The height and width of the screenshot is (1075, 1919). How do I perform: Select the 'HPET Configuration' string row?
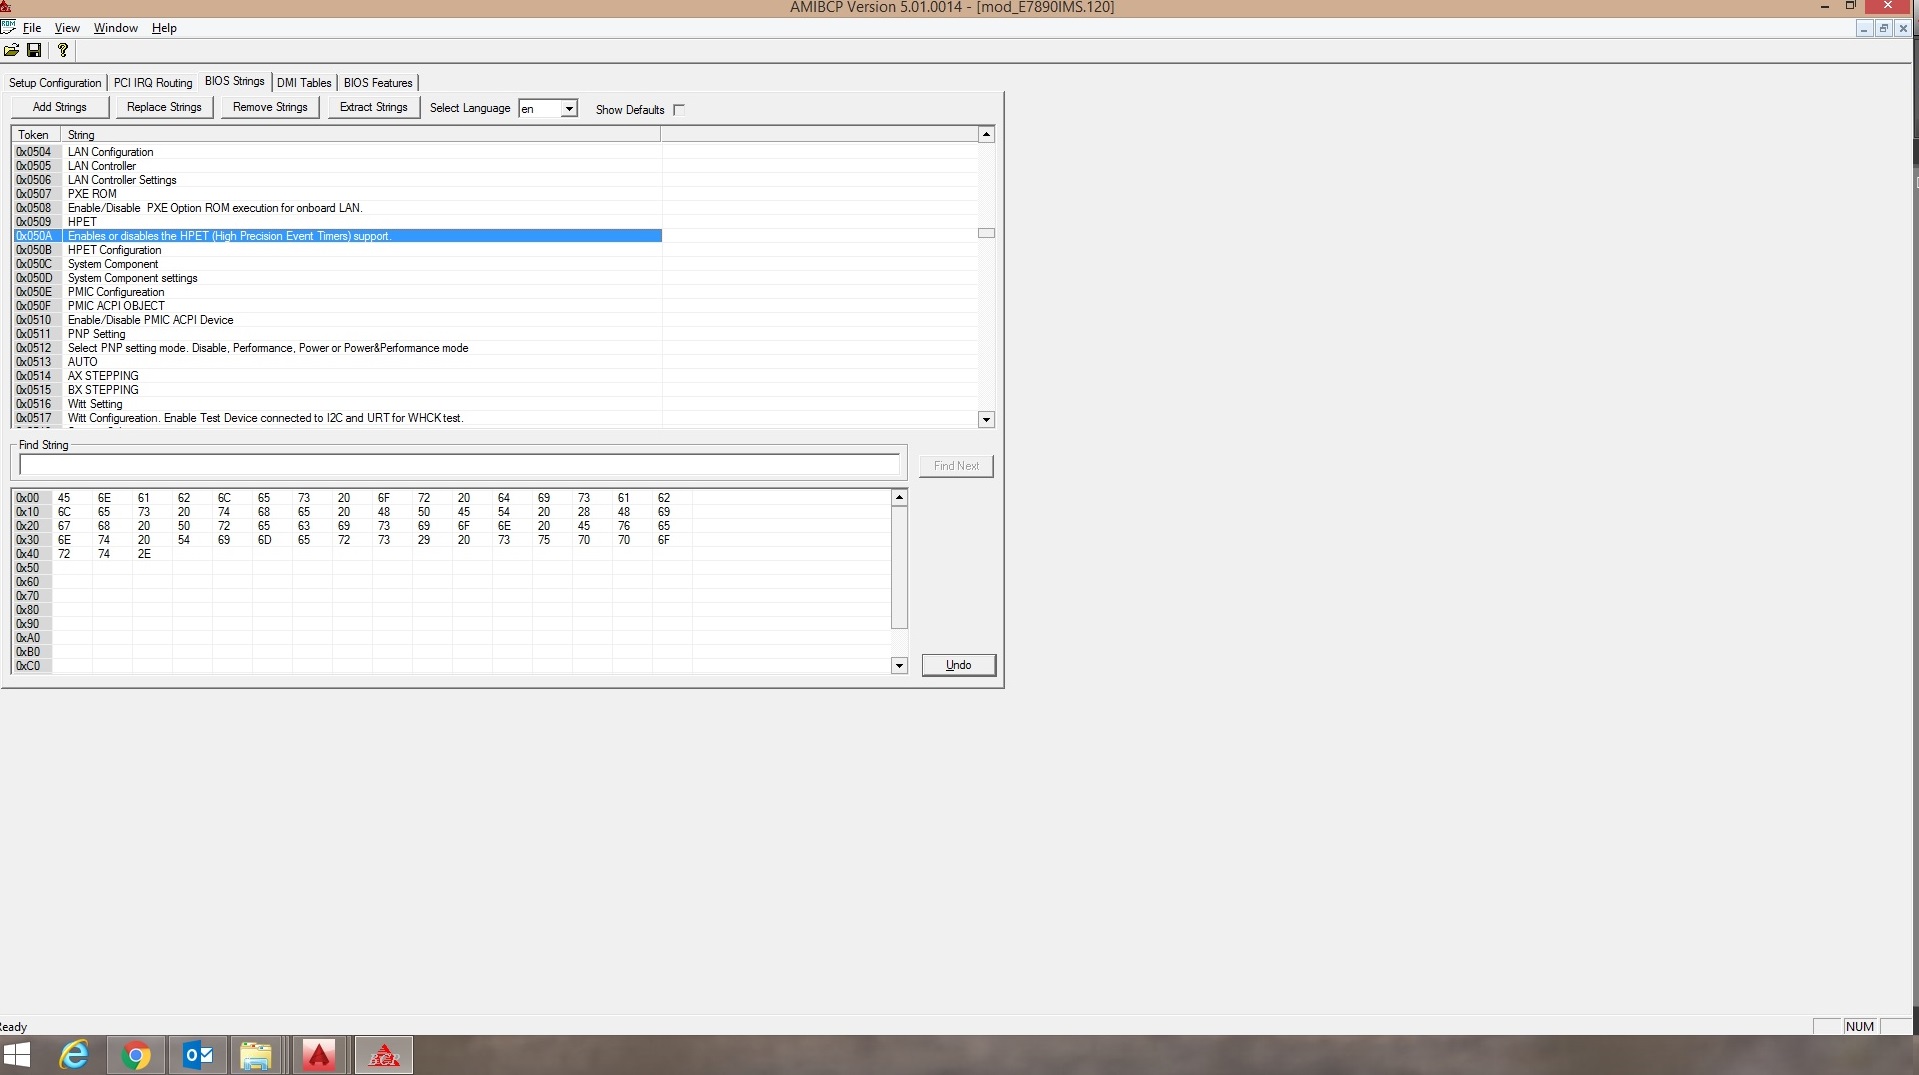(x=337, y=250)
